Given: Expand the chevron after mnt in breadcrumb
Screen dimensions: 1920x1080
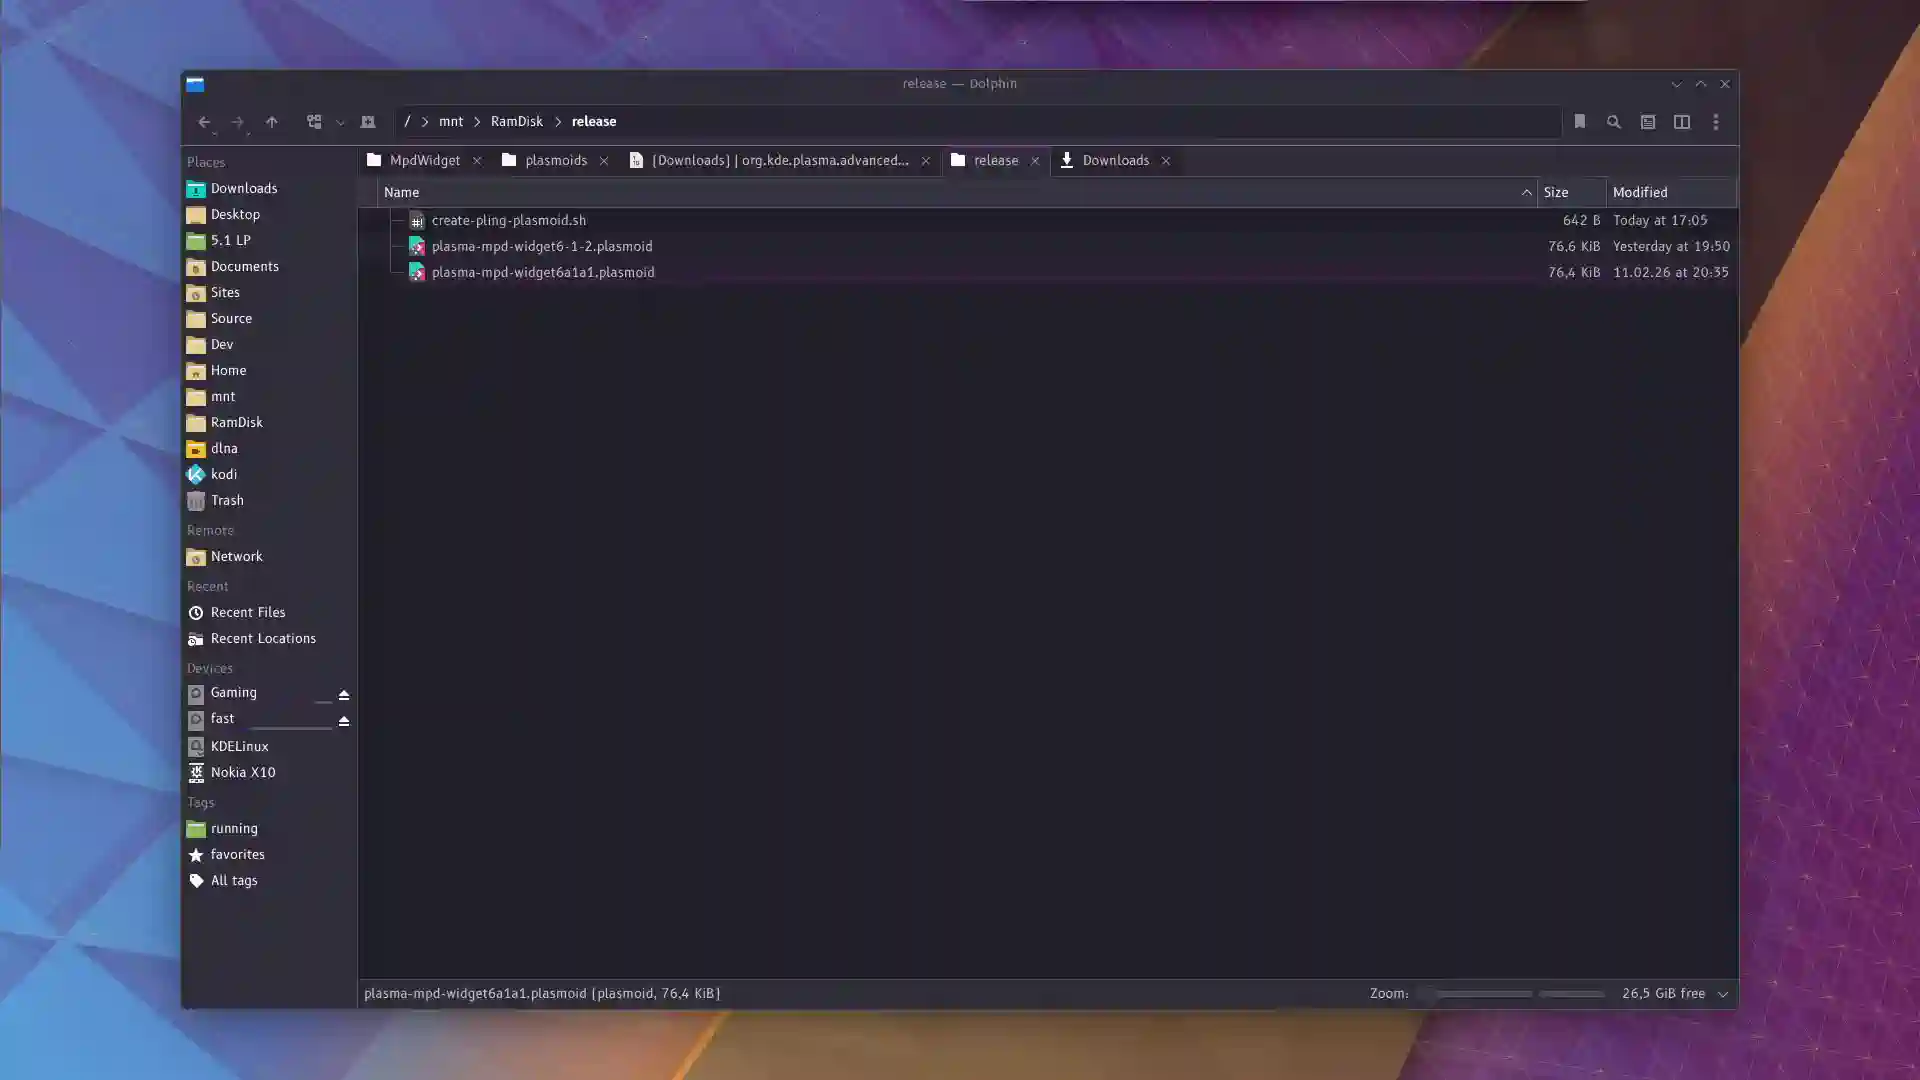Looking at the screenshot, I should [477, 122].
